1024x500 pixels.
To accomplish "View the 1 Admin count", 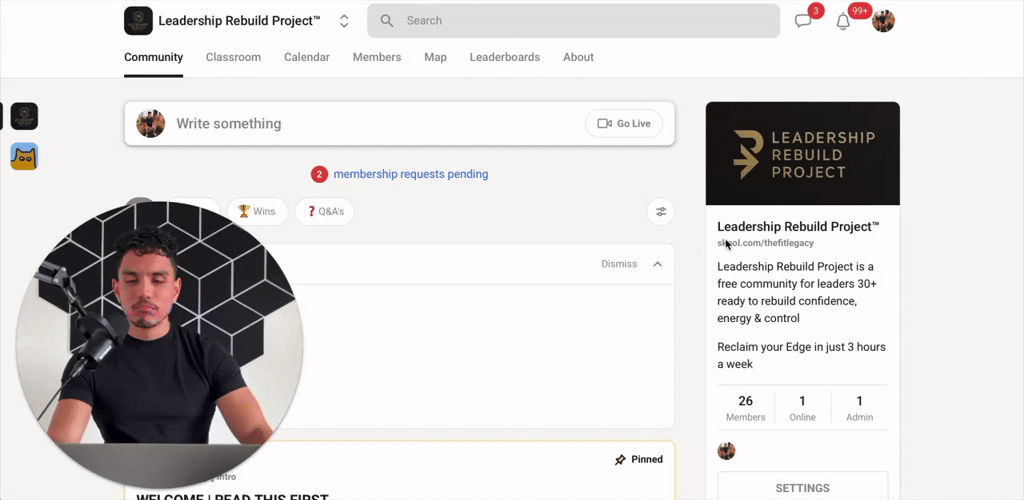I will (859, 409).
